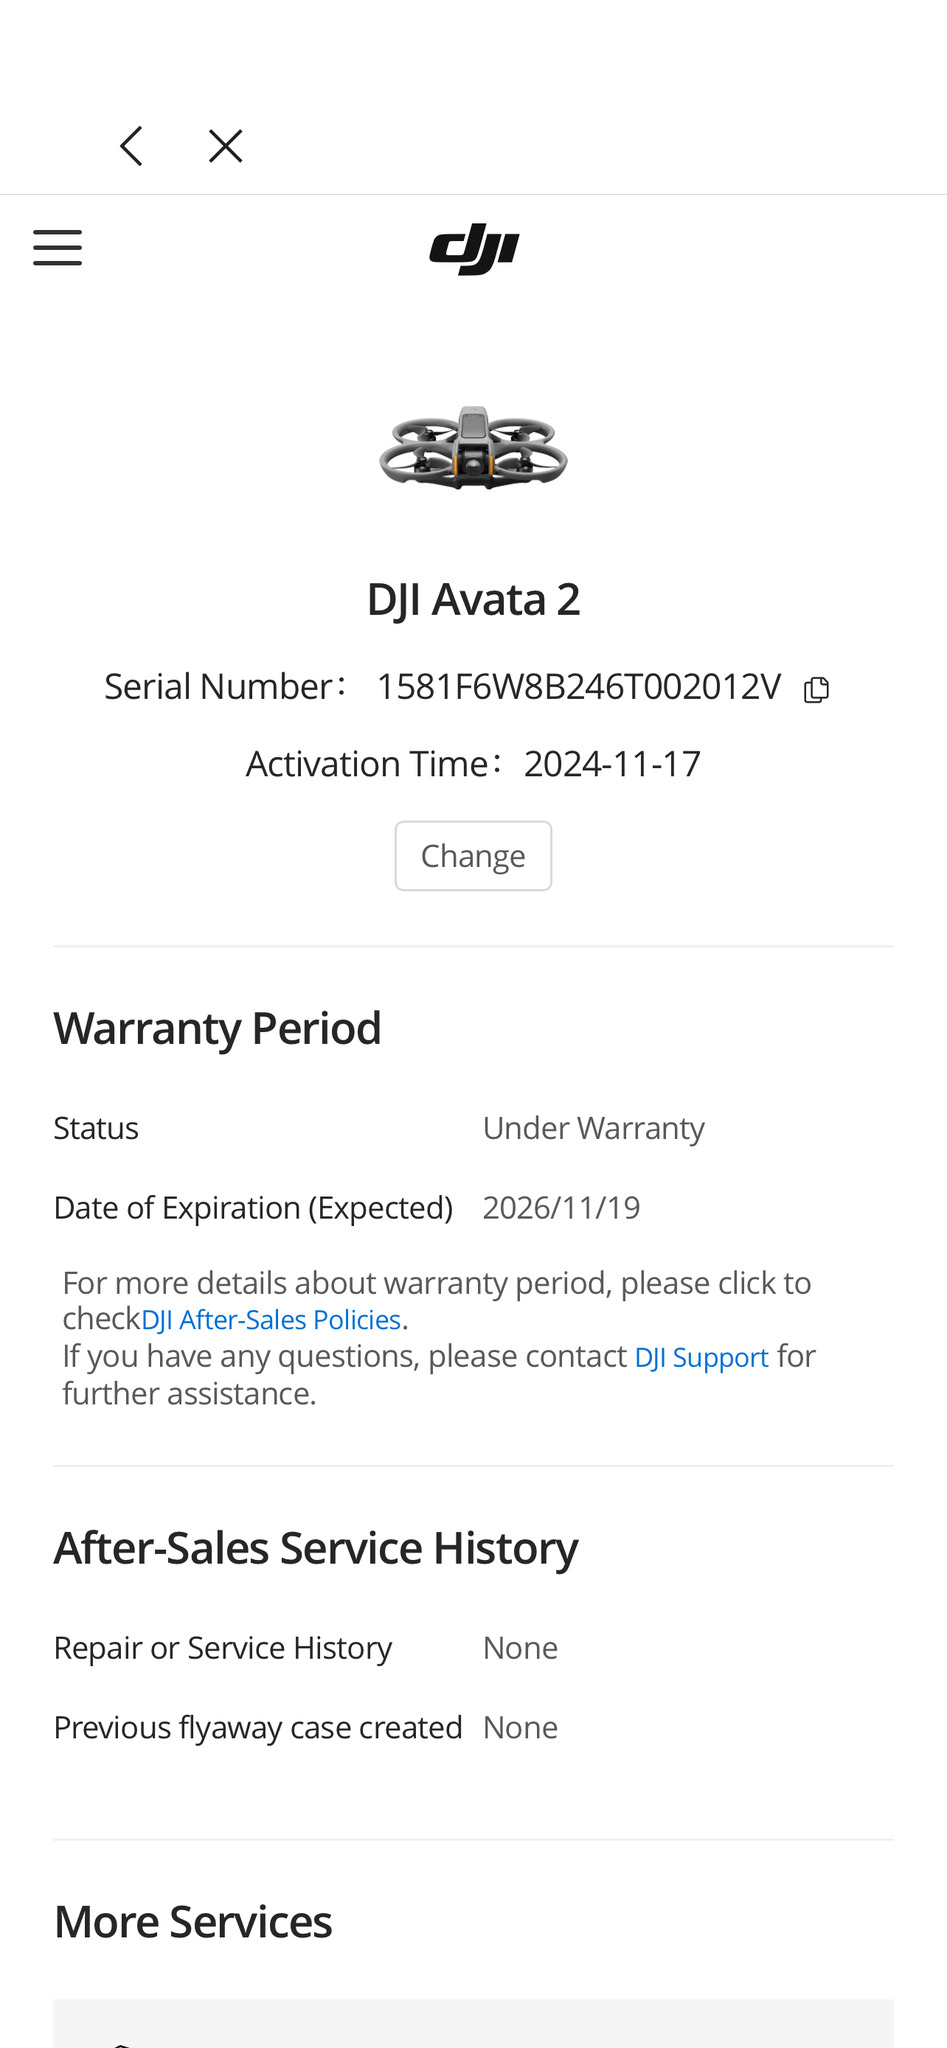Click the DJI Avata 2 product title
Viewport: 947px width, 2048px height.
[x=473, y=600]
